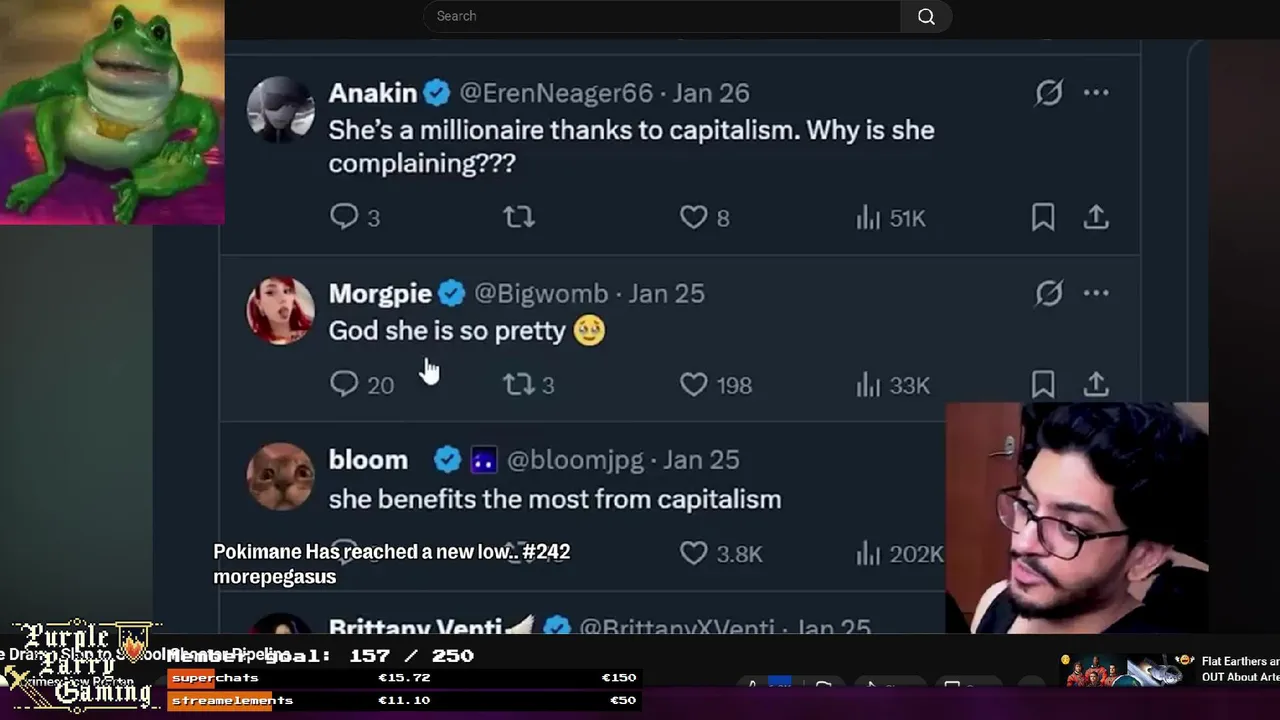Type in the Search field
The image size is (1280, 720).
pos(660,16)
